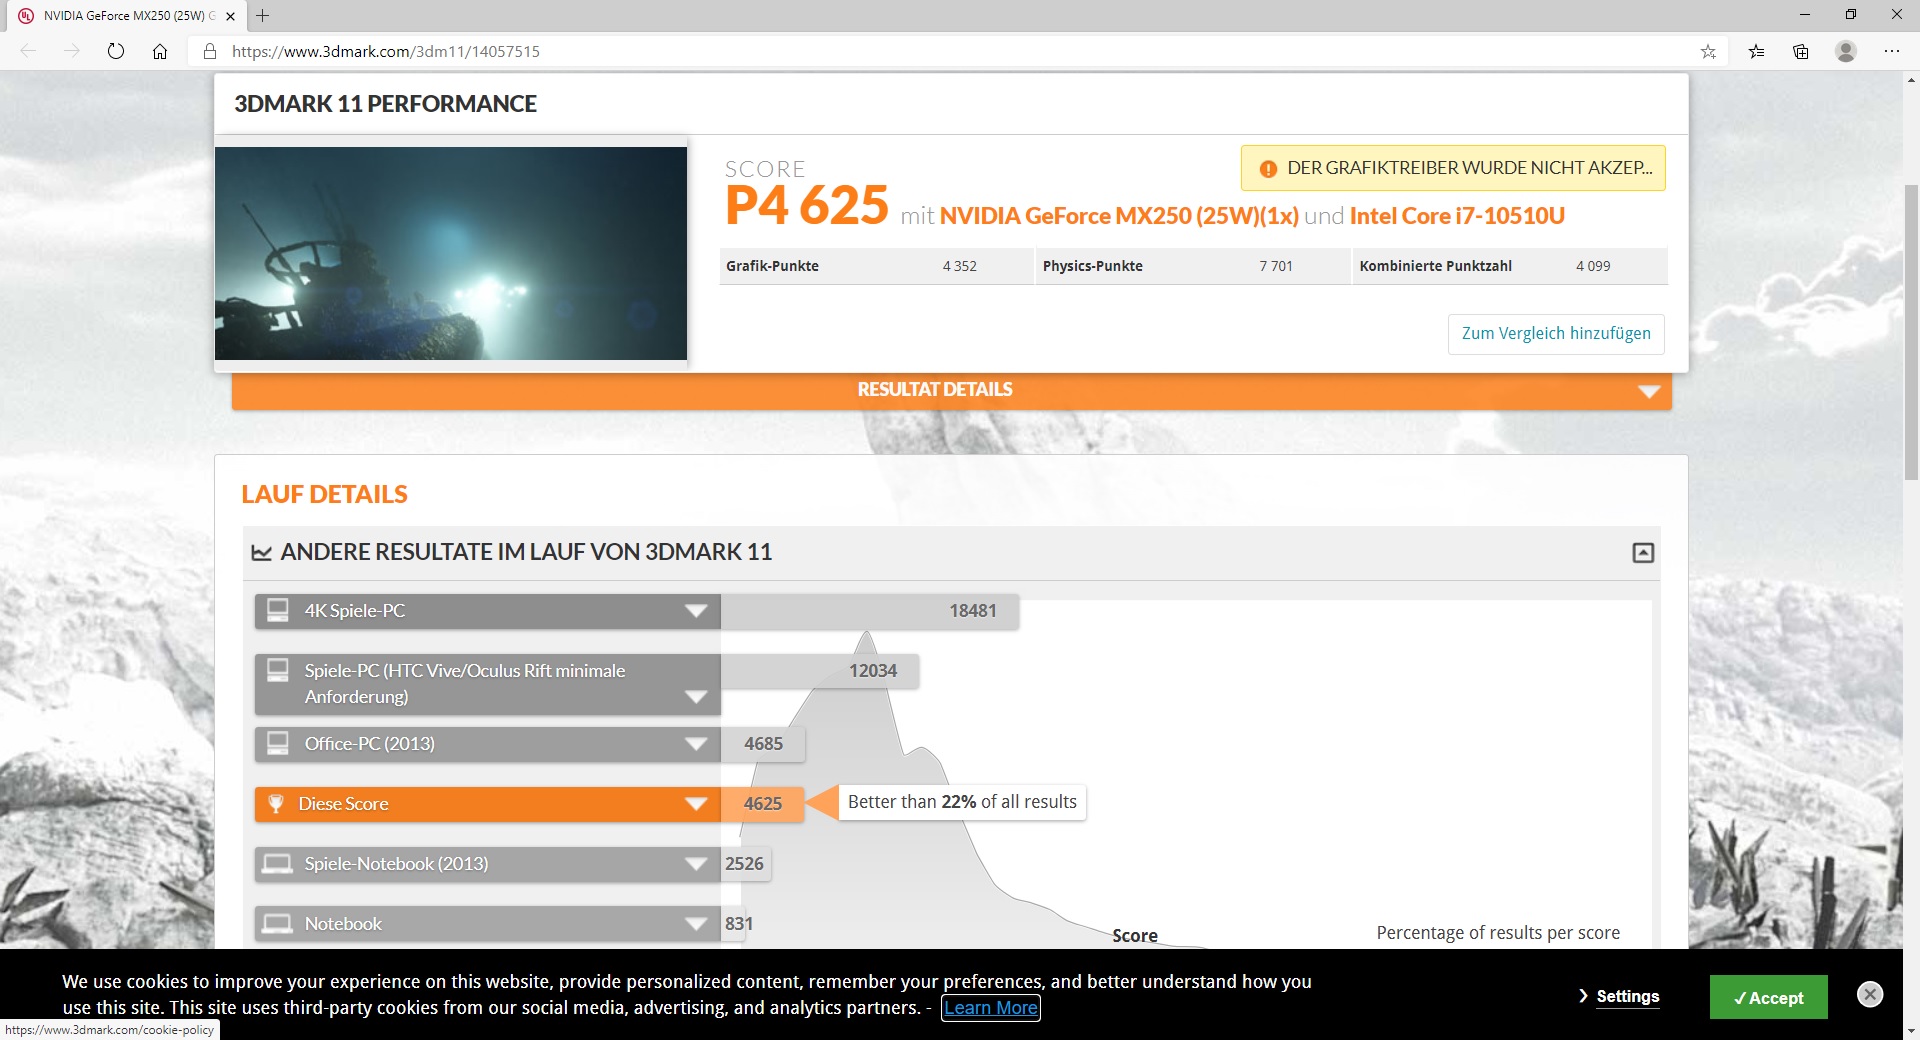Open browser settings and more menu

(1891, 51)
